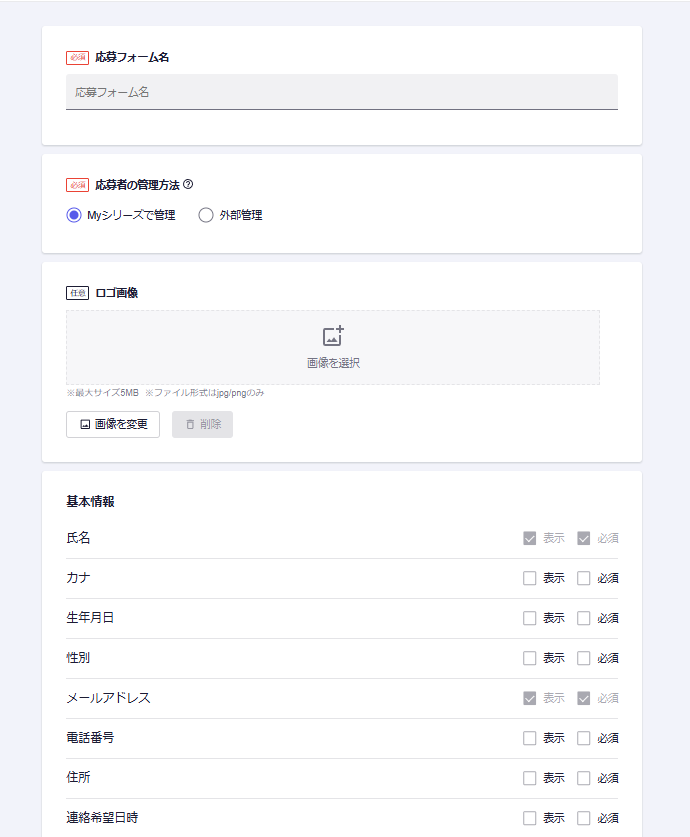Type in the 応募フォーム名 input field
This screenshot has width=690, height=837.
point(341,92)
